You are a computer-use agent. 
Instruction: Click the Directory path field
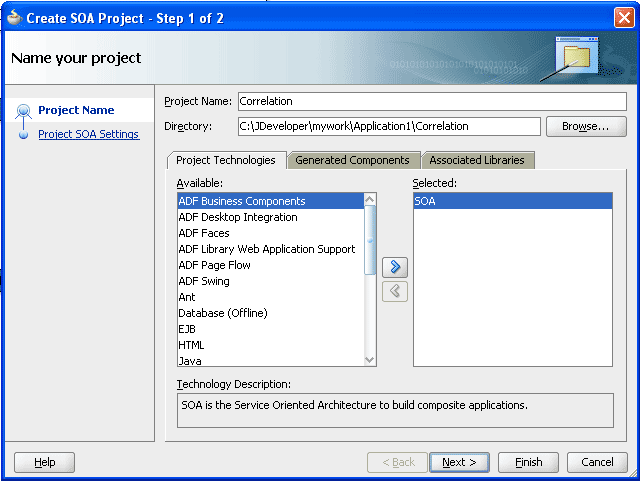[389, 127]
